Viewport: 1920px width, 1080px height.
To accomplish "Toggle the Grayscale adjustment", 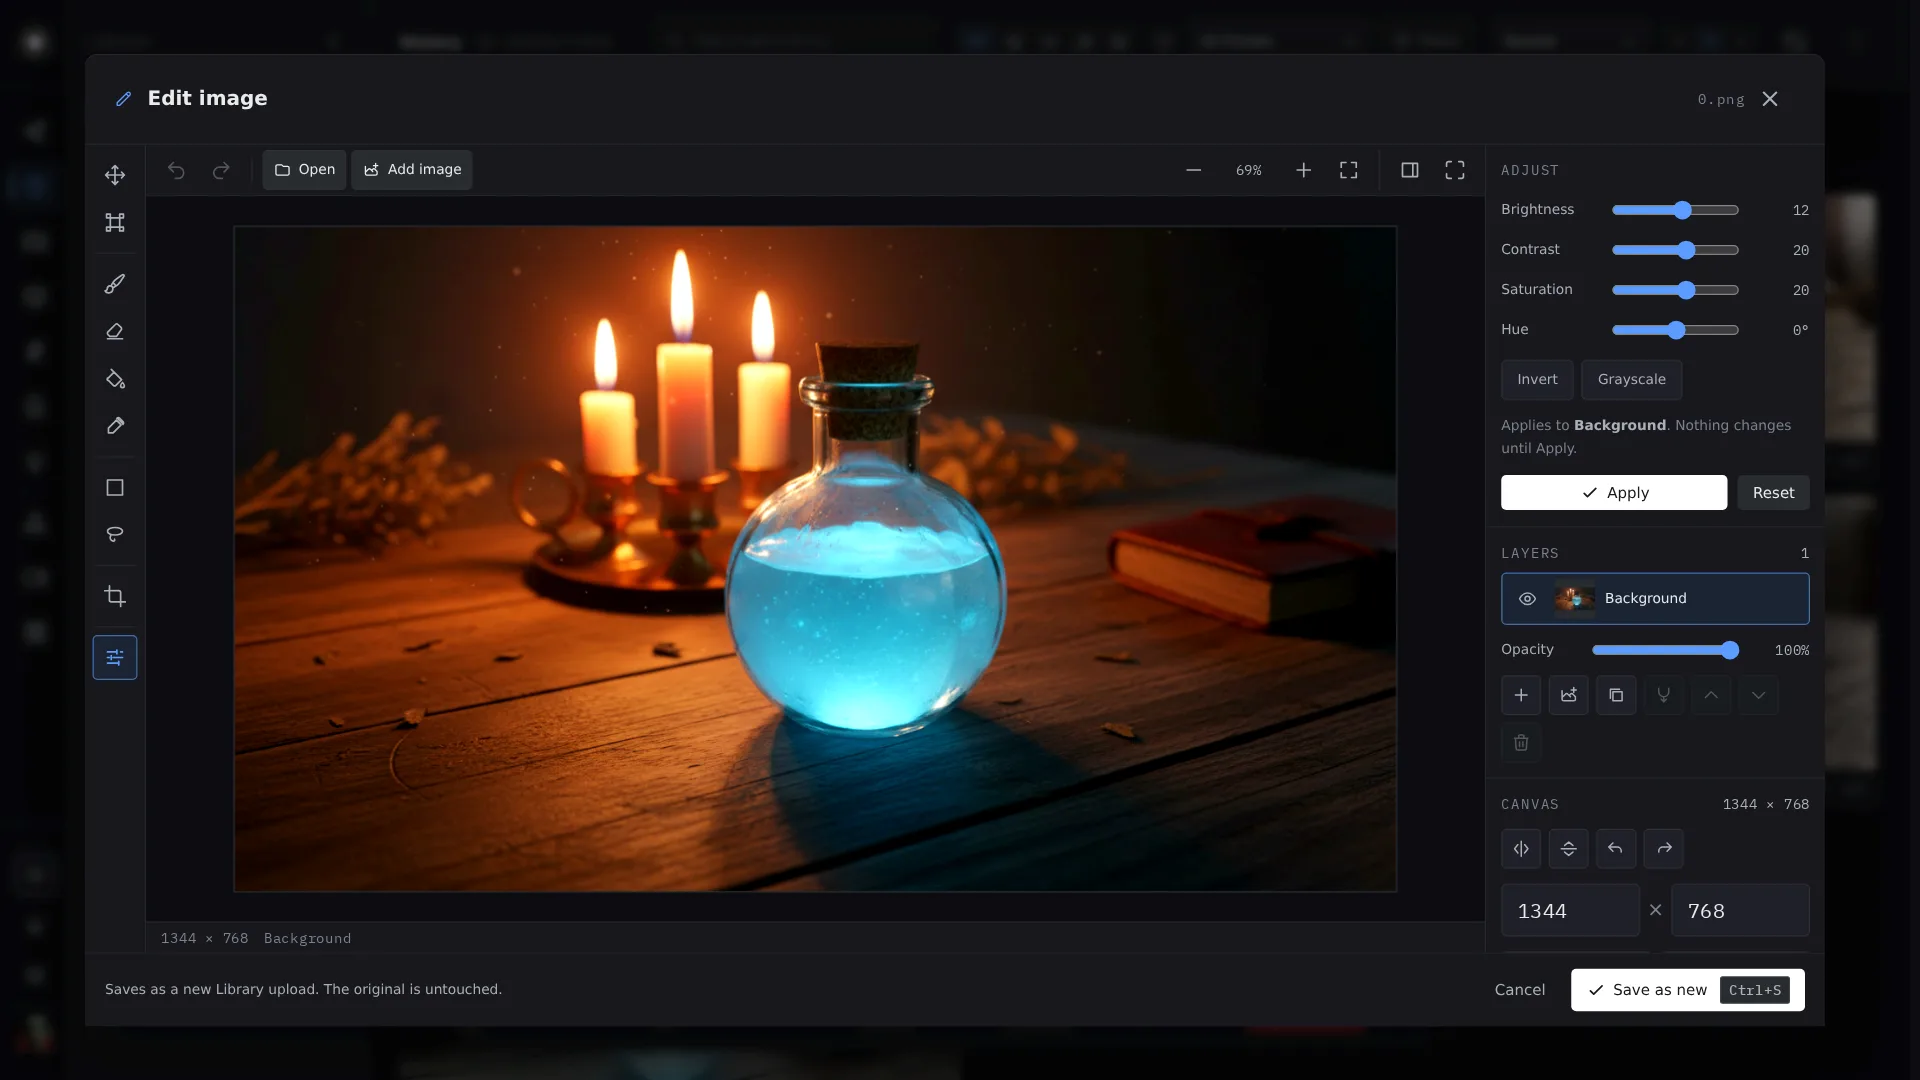I will pos(1631,380).
